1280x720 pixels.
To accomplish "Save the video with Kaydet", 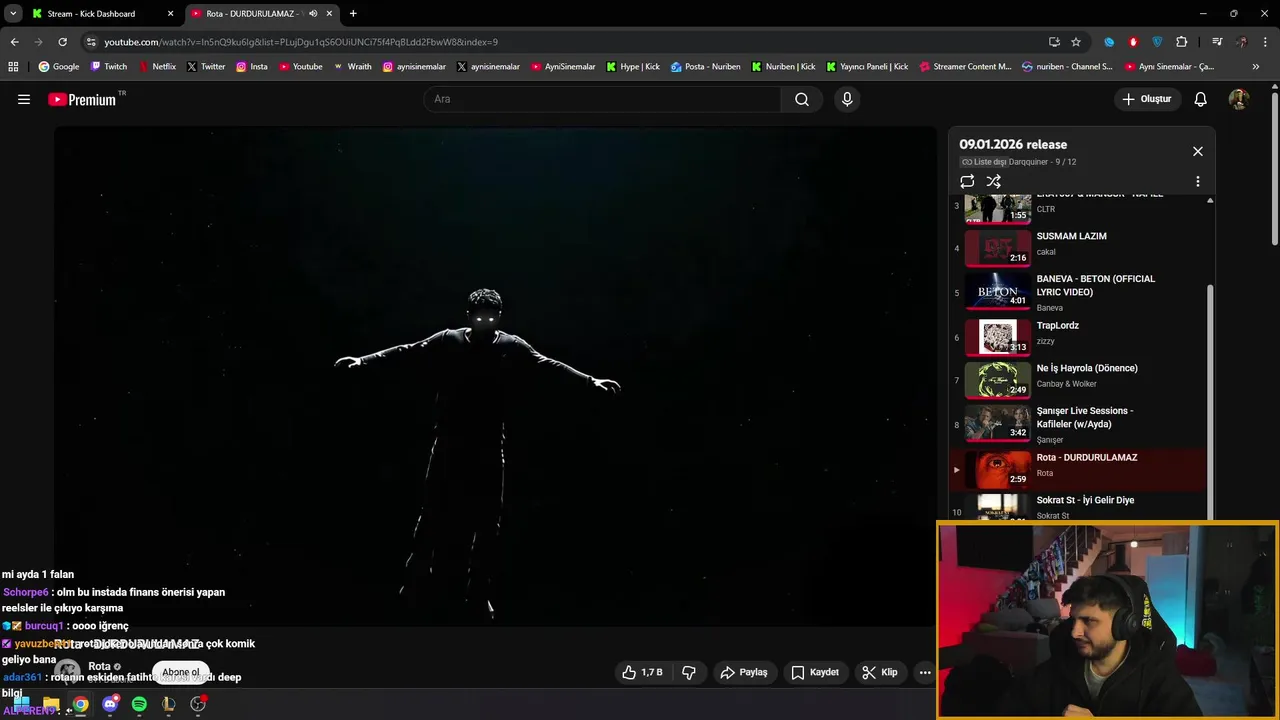I will pyautogui.click(x=815, y=672).
